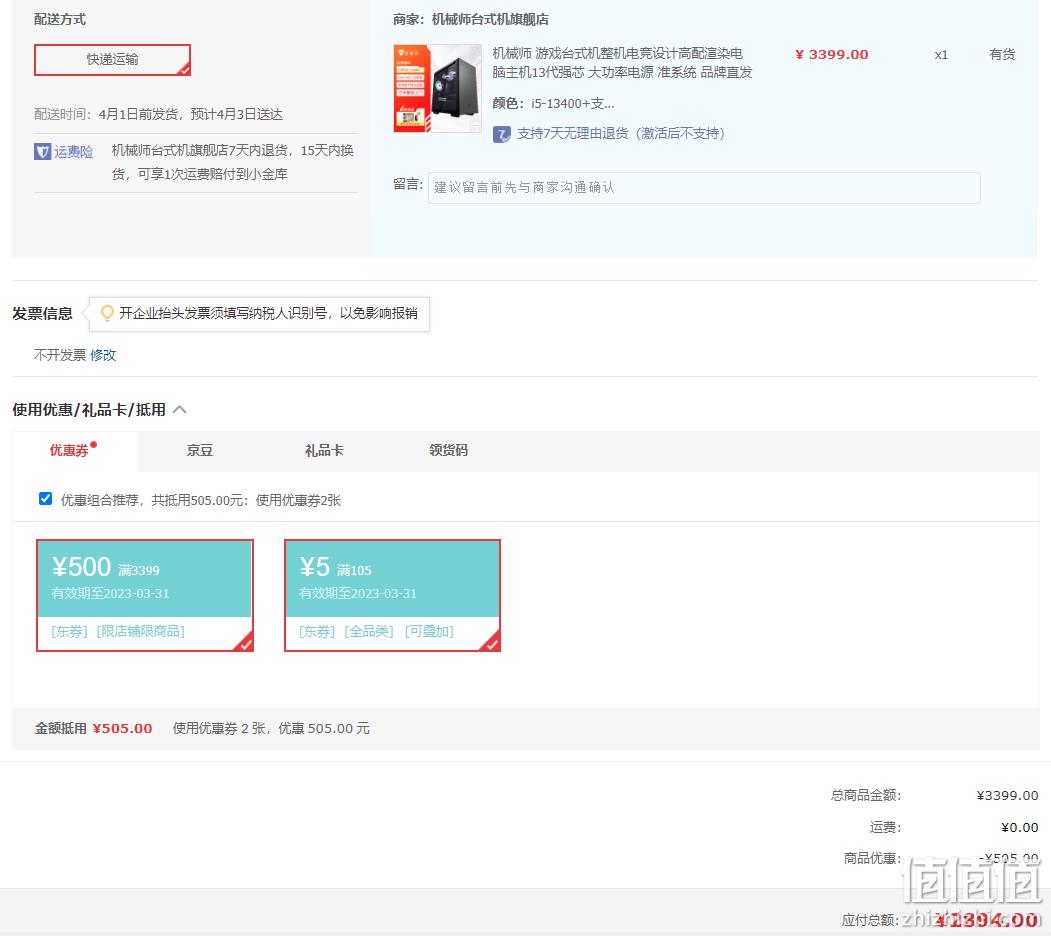
Task: Open the computer product thumbnail
Action: [437, 88]
